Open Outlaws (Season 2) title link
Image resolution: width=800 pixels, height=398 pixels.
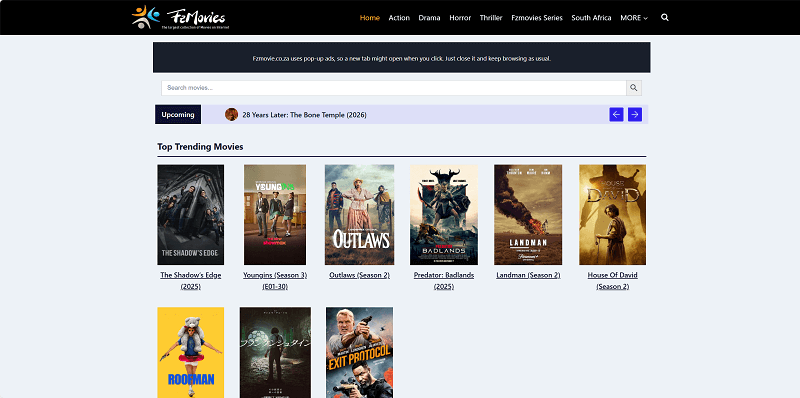(x=359, y=275)
